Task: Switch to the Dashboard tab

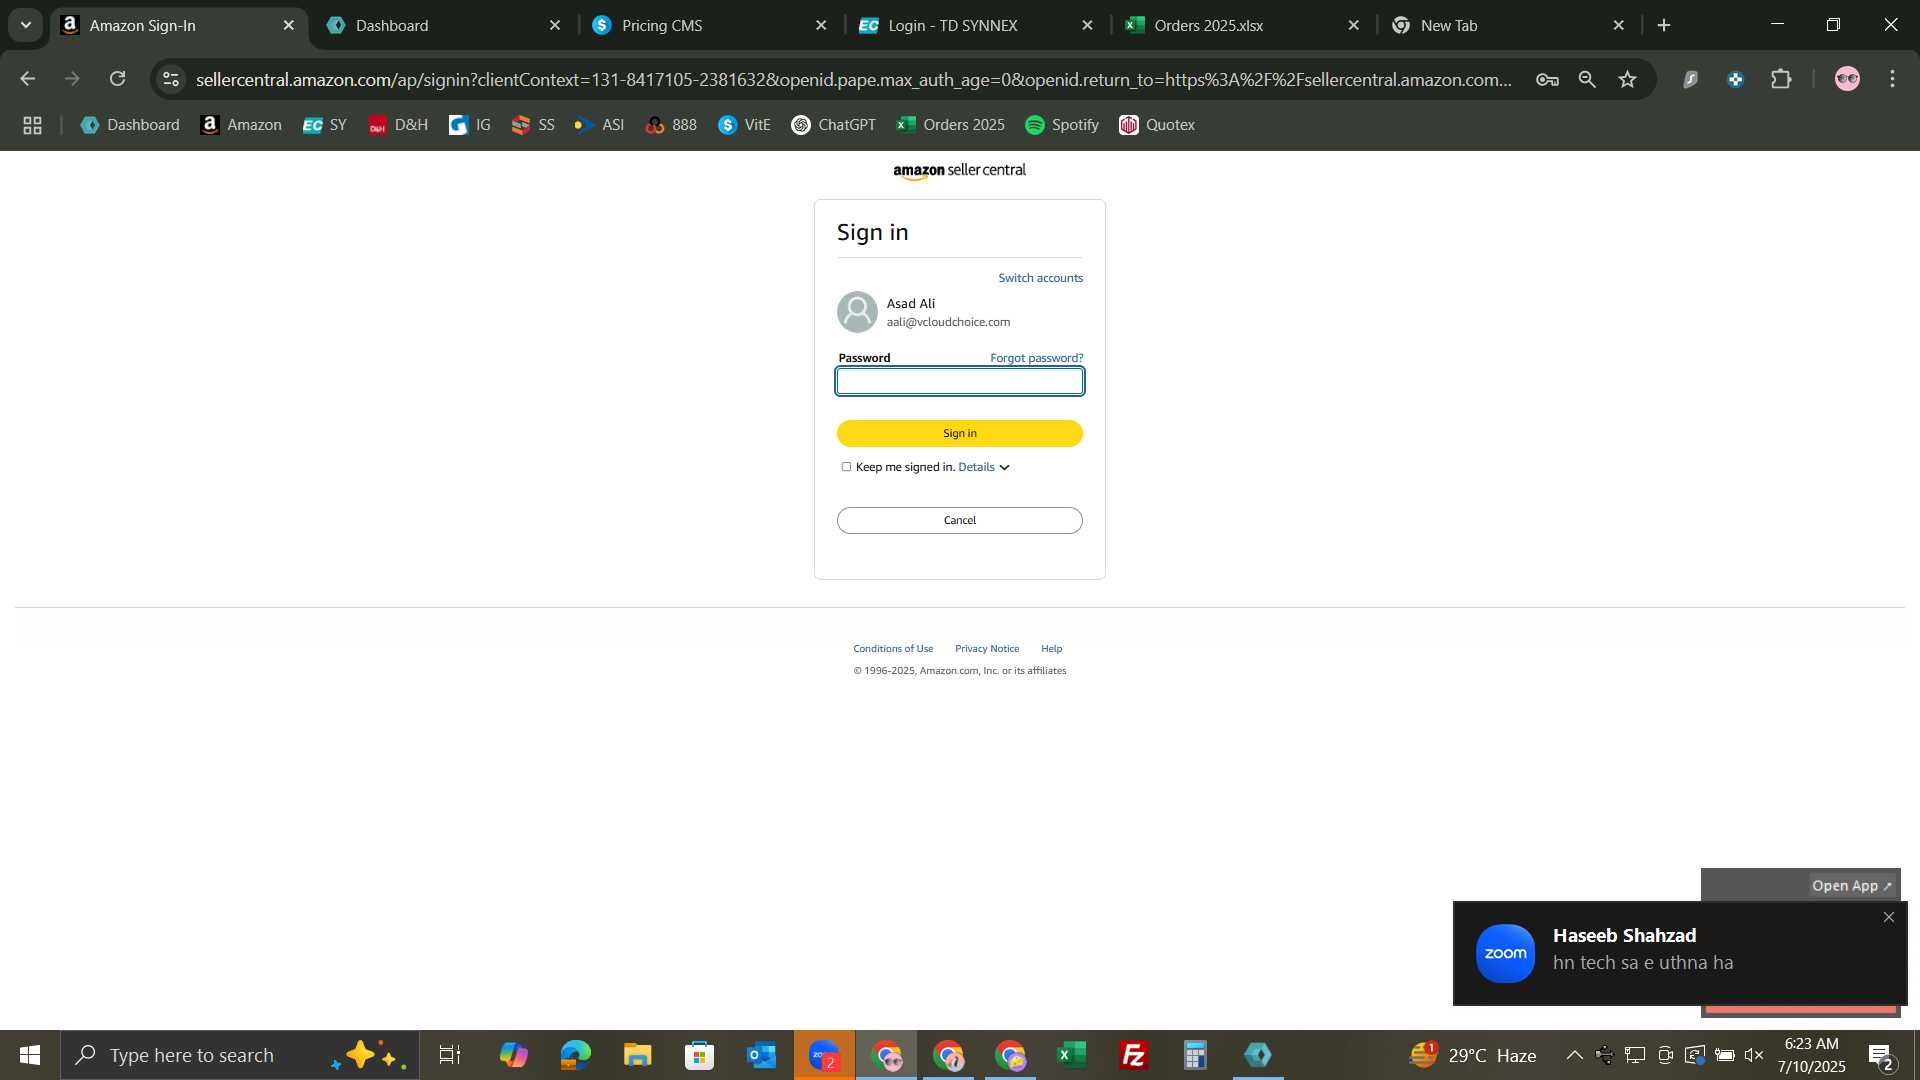Action: click(444, 25)
